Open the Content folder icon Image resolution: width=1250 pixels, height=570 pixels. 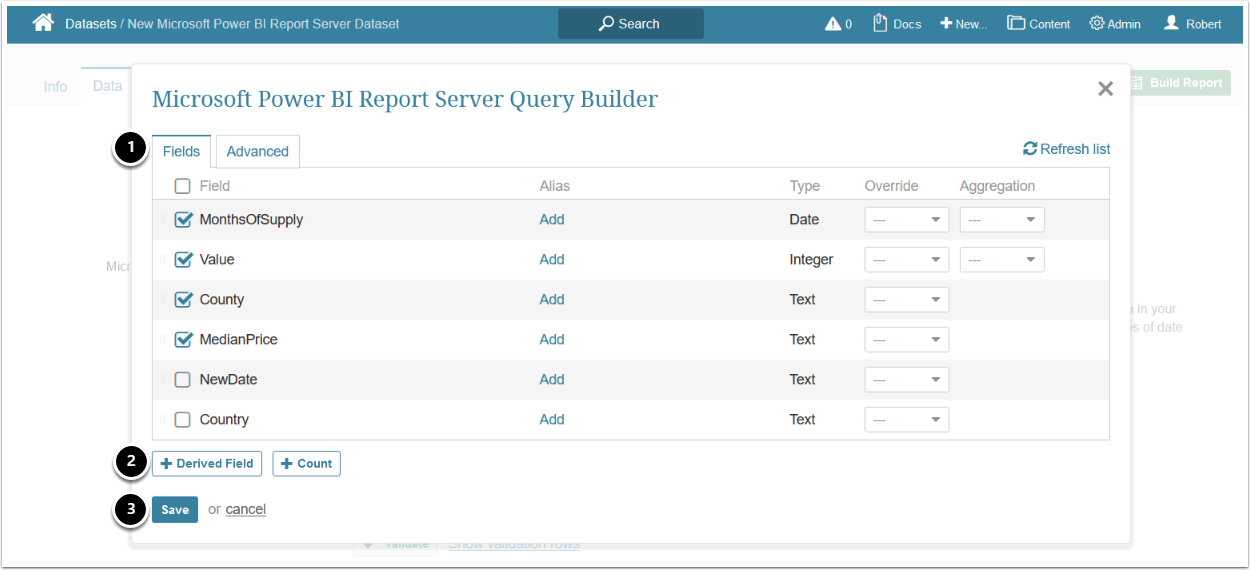pos(1016,23)
